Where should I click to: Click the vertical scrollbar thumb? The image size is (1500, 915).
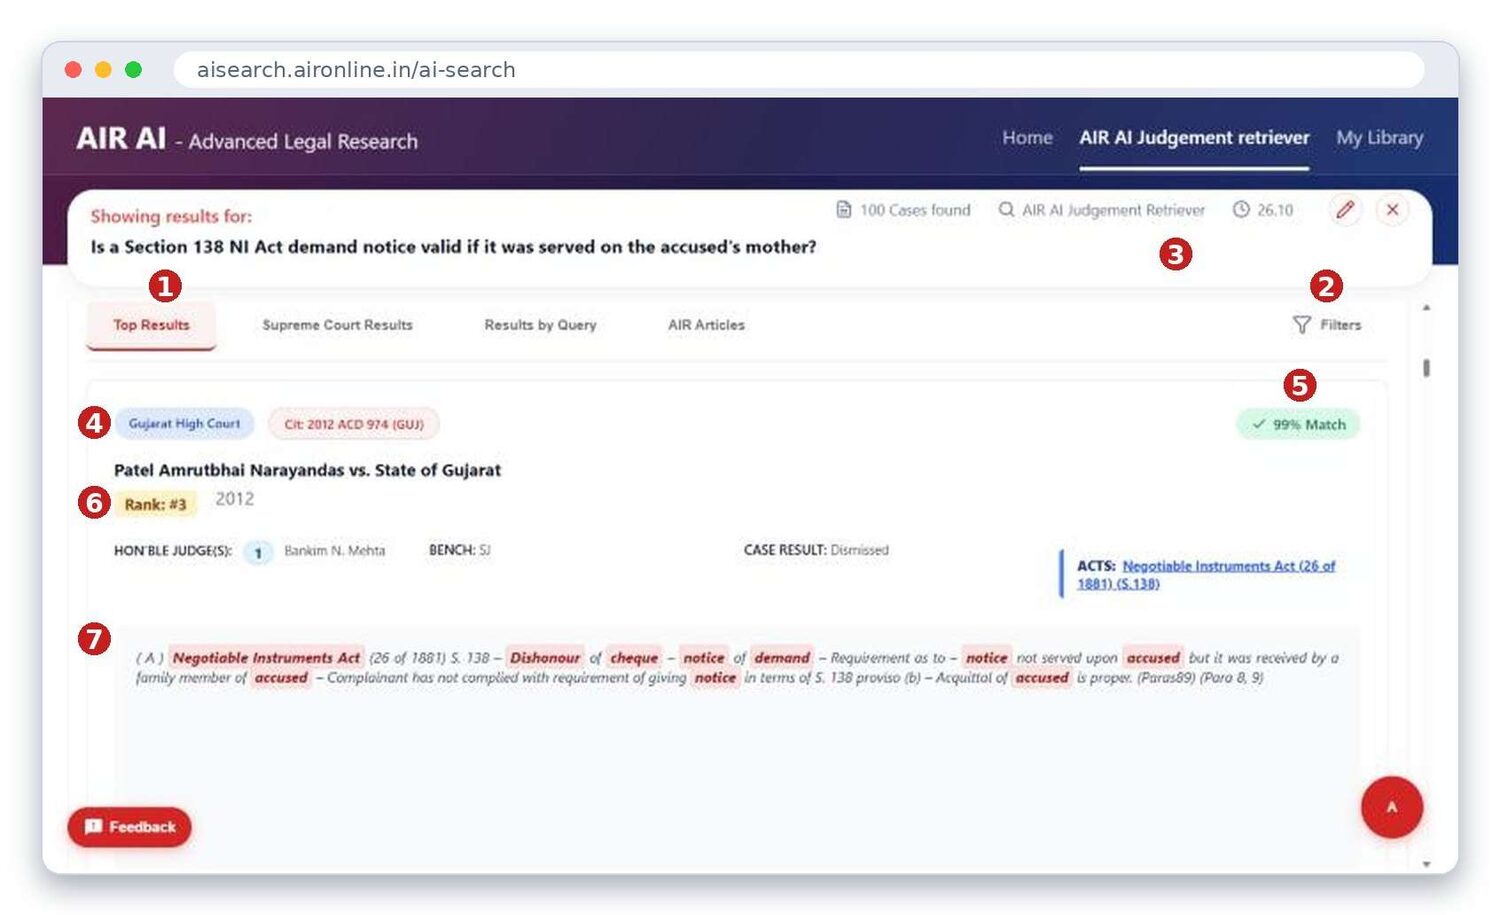[1426, 368]
